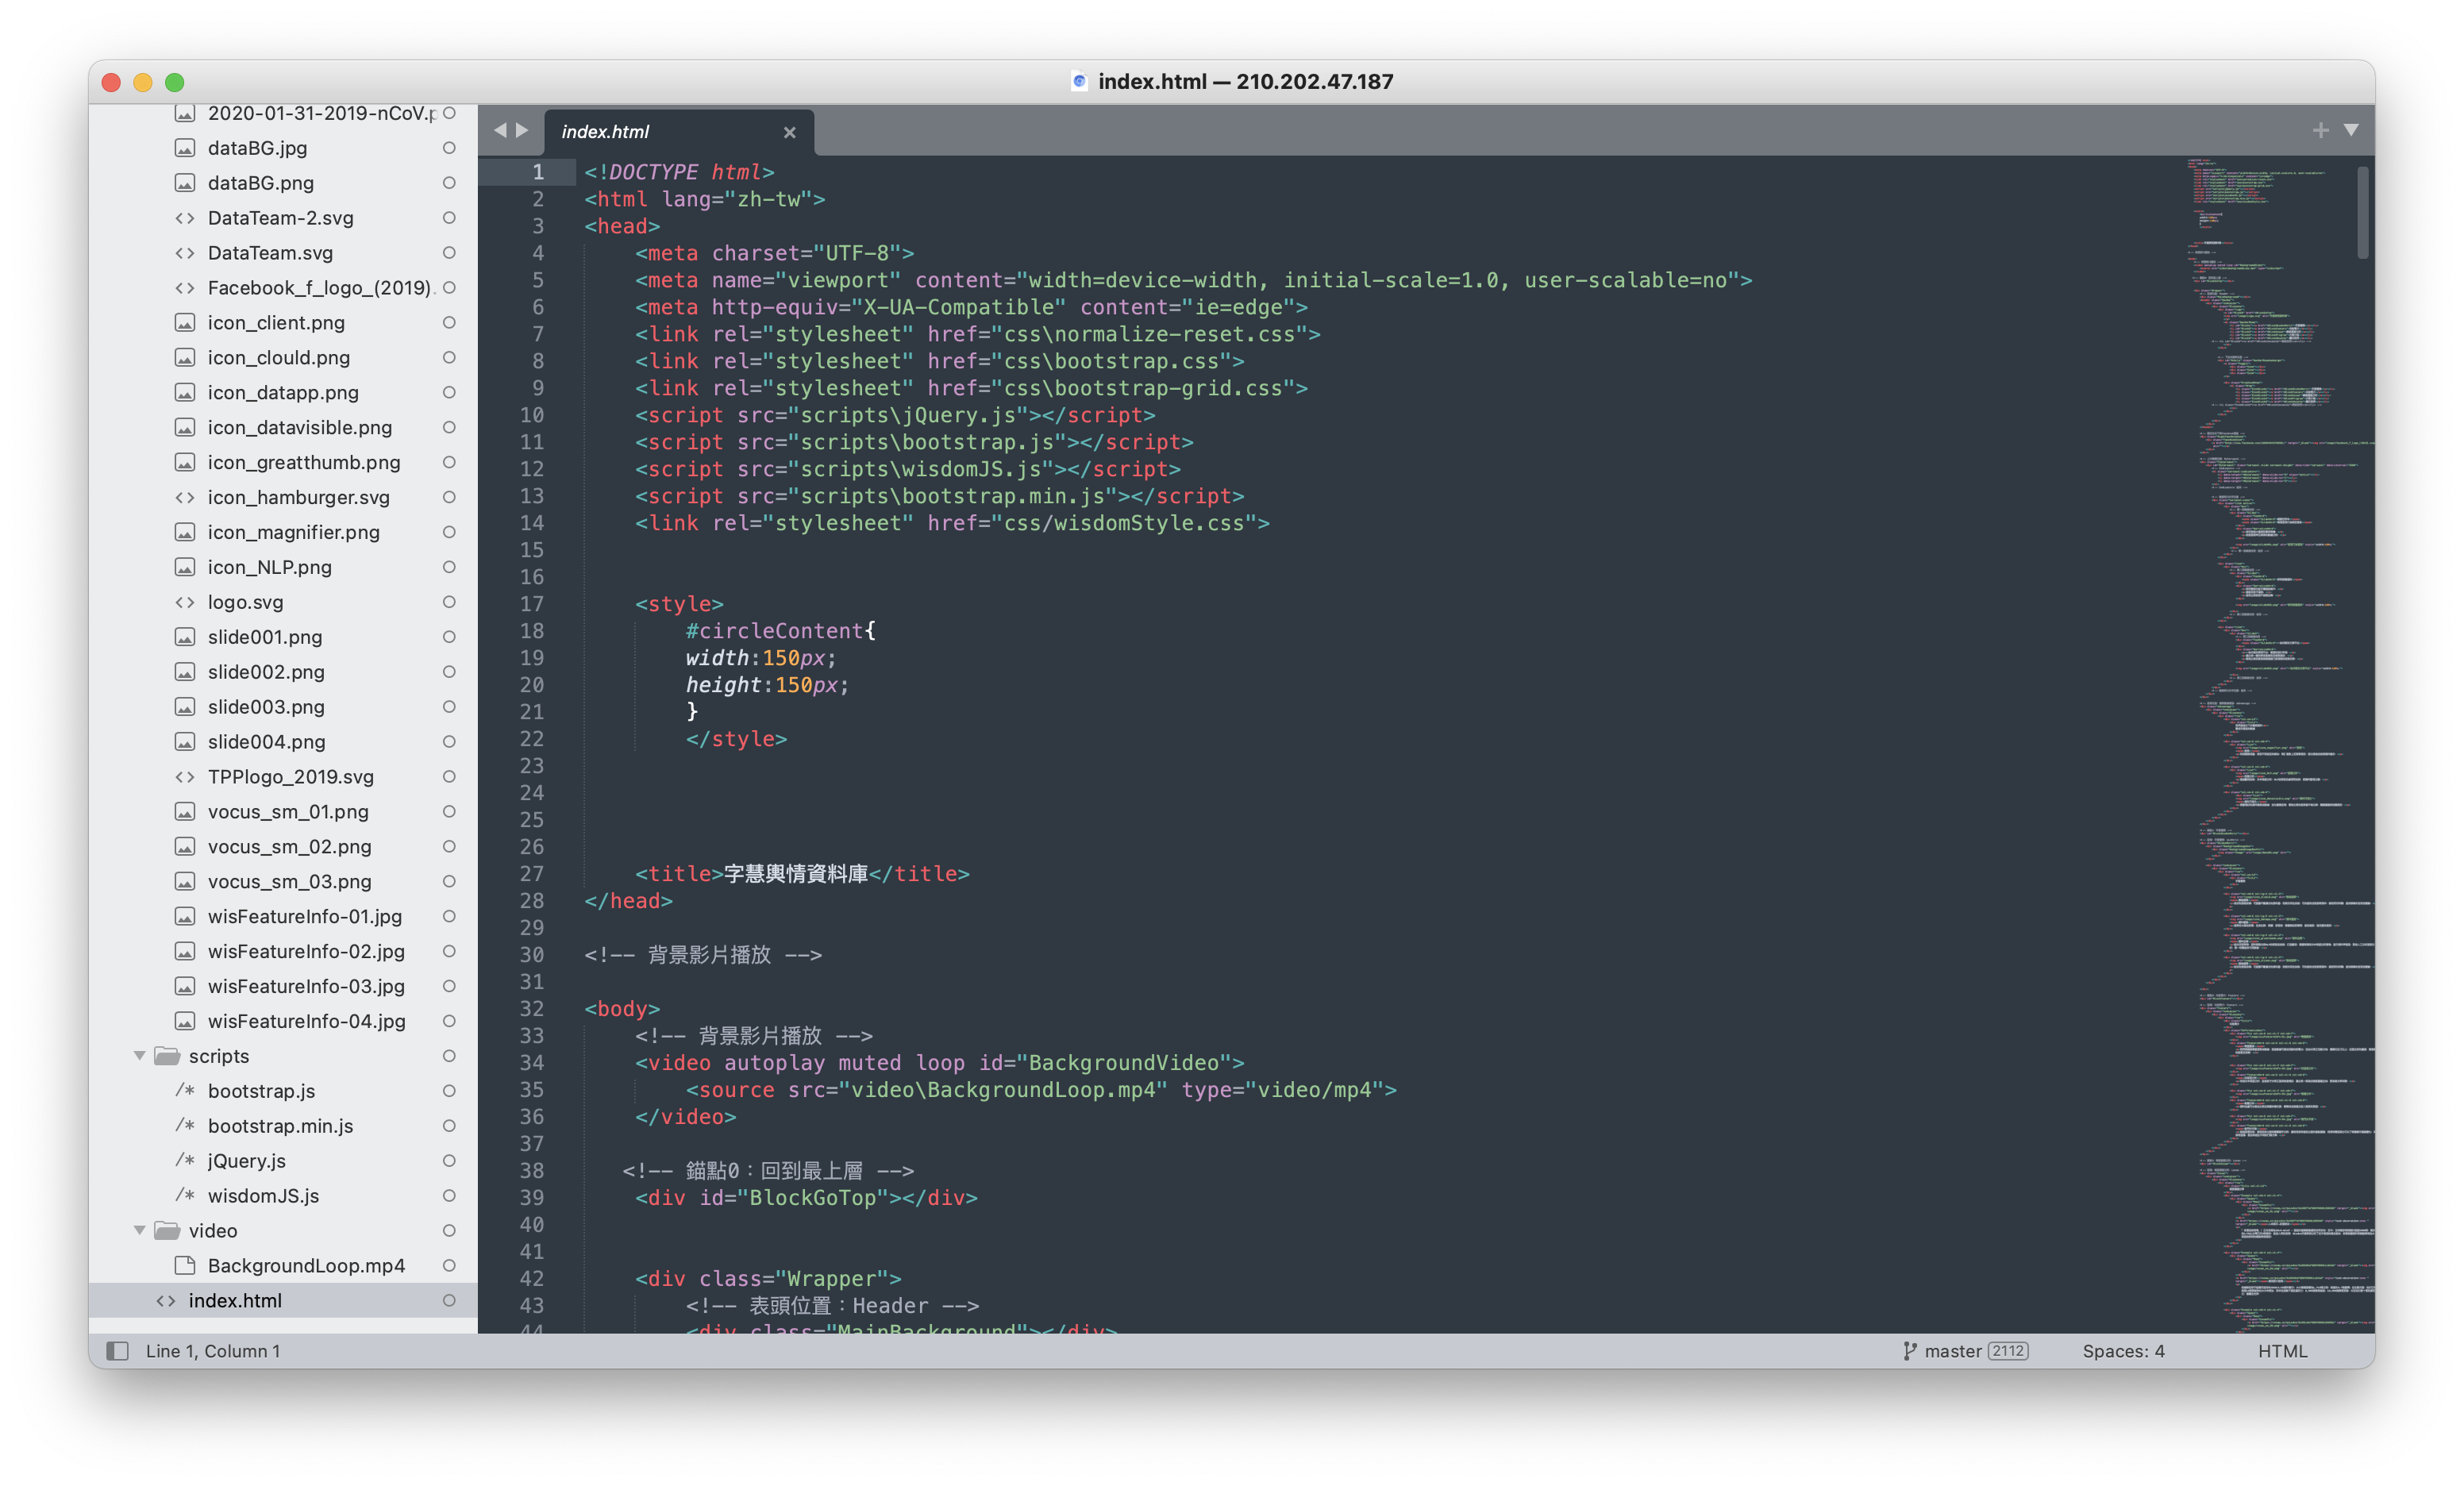Click git status circle for scripts folder

tap(449, 1056)
